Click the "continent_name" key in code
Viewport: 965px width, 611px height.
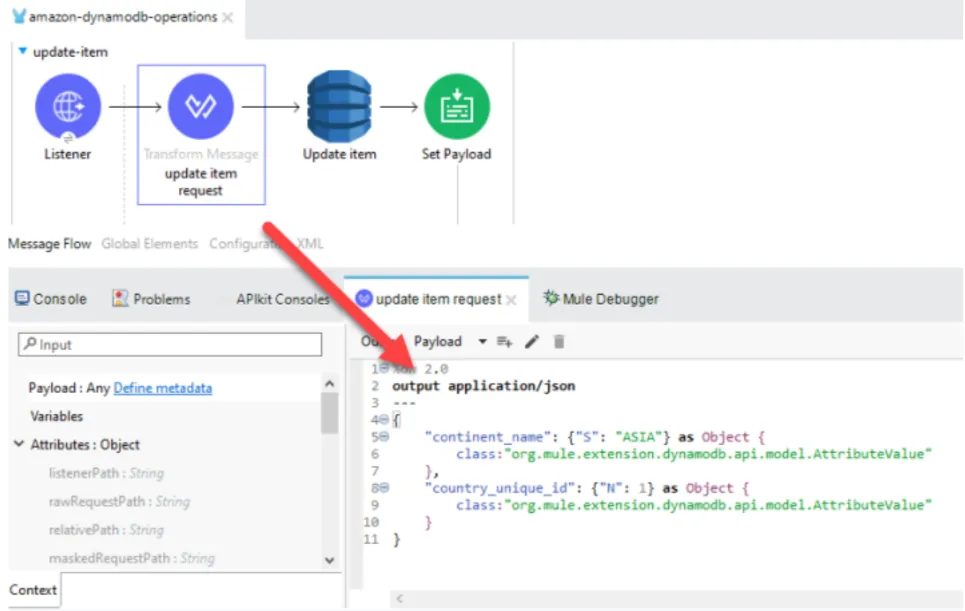click(487, 437)
